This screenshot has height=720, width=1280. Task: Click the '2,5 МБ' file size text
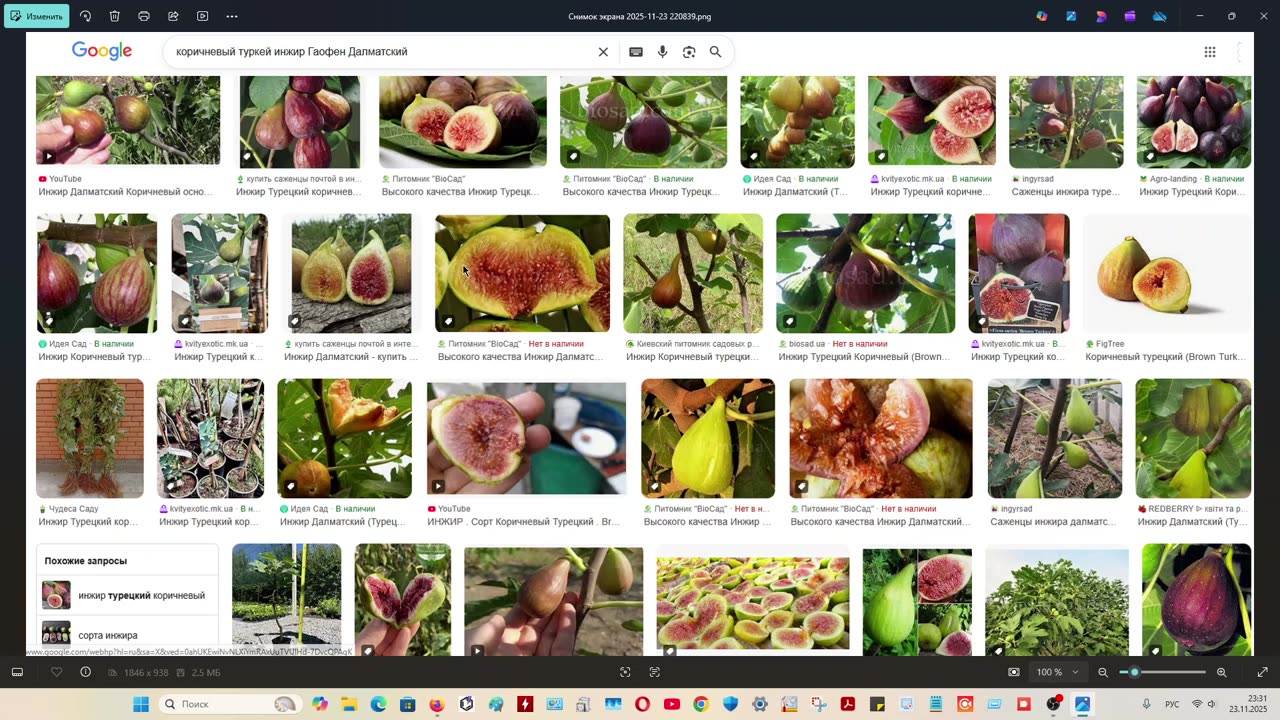coord(206,672)
